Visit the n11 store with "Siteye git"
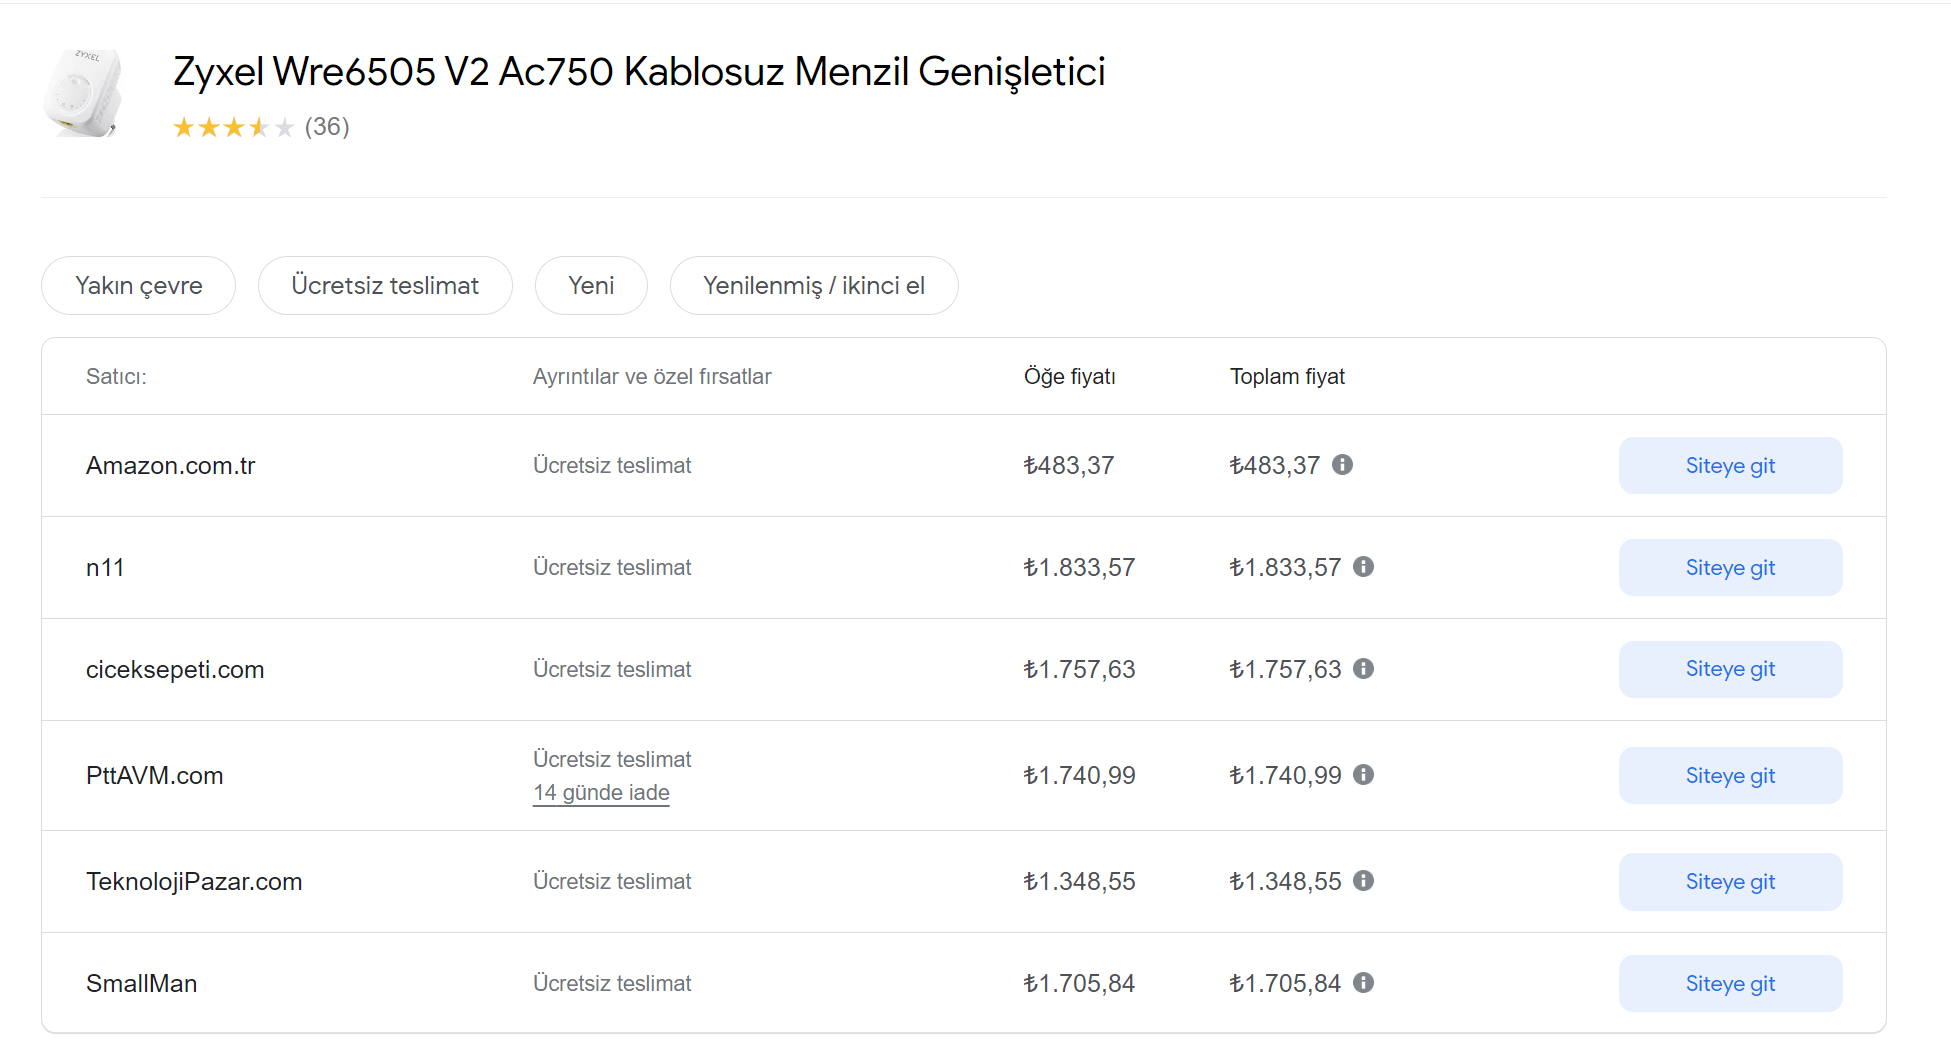 1730,568
